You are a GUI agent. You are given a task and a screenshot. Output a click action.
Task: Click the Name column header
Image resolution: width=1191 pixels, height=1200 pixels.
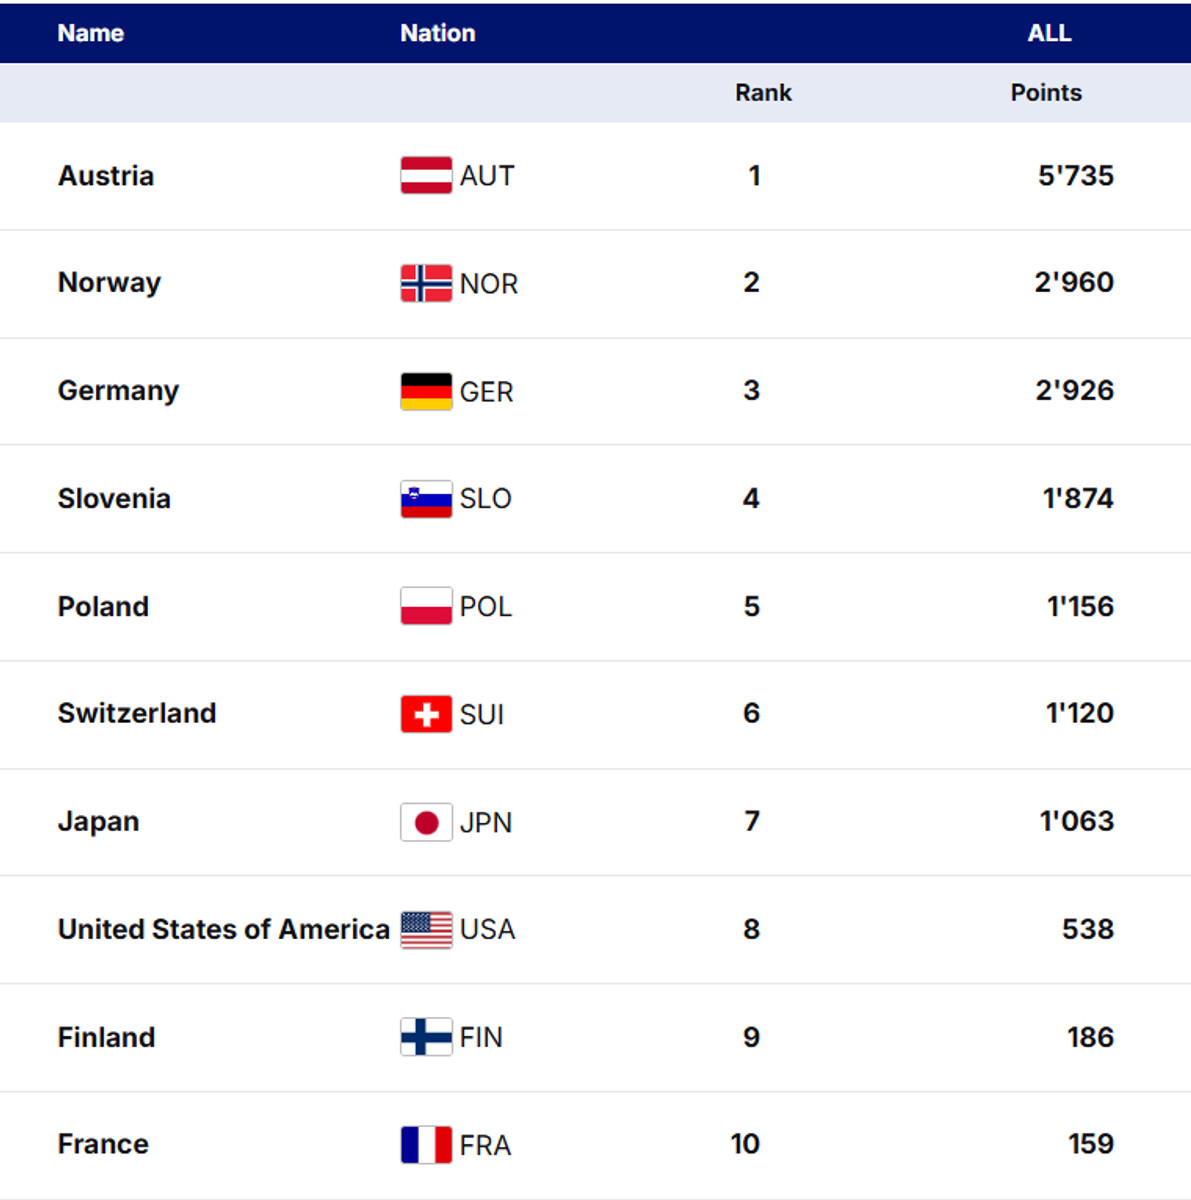point(91,33)
